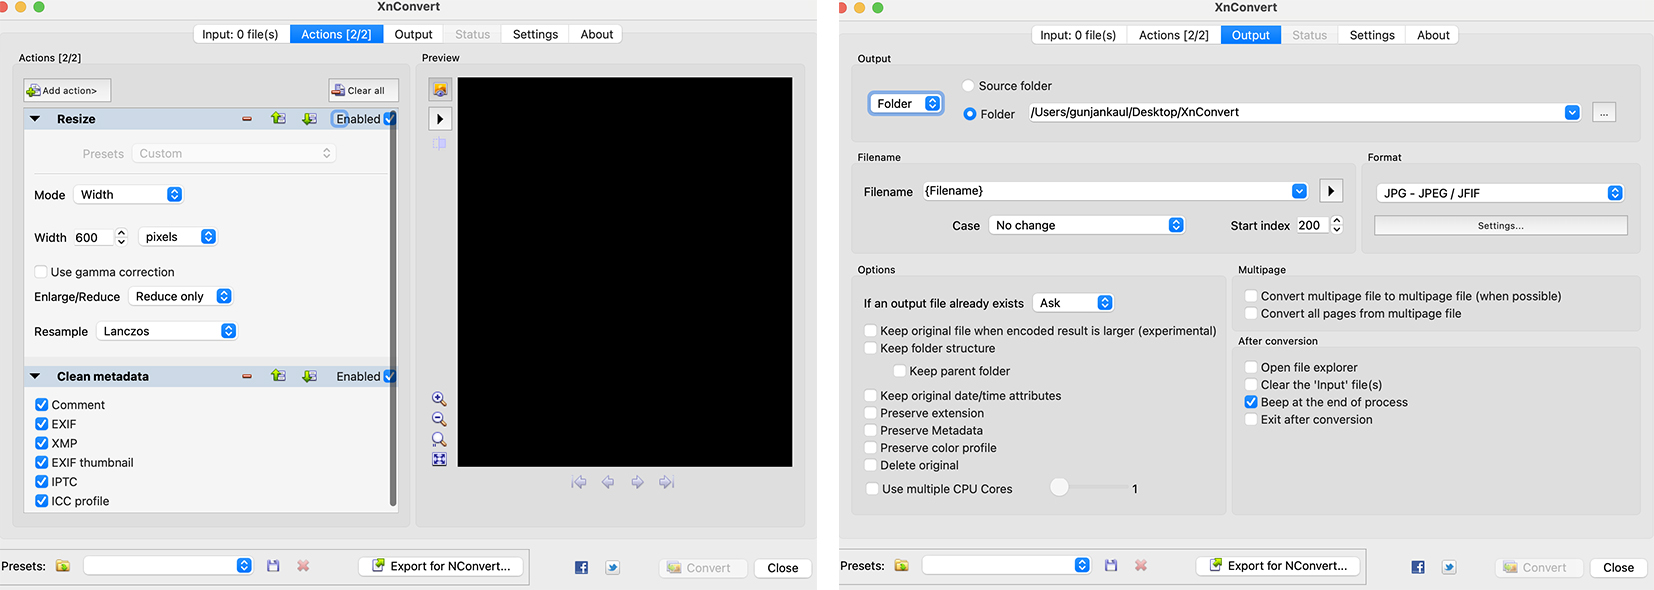Collapse the Clean metadata section triangle

[35, 377]
